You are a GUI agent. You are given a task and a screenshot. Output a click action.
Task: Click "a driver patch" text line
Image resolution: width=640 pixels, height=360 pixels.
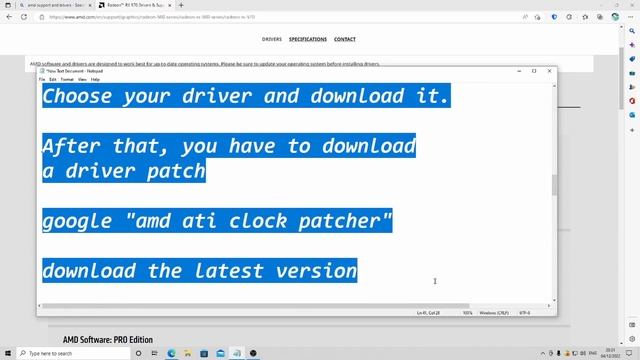pyautogui.click(x=124, y=171)
